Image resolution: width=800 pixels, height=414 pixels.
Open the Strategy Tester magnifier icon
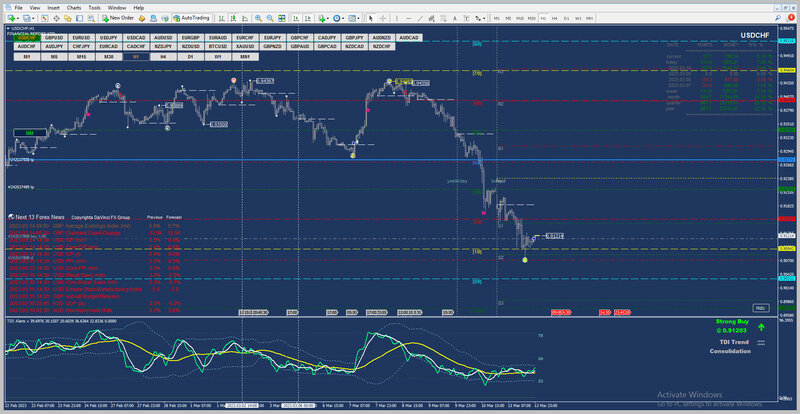(91, 18)
